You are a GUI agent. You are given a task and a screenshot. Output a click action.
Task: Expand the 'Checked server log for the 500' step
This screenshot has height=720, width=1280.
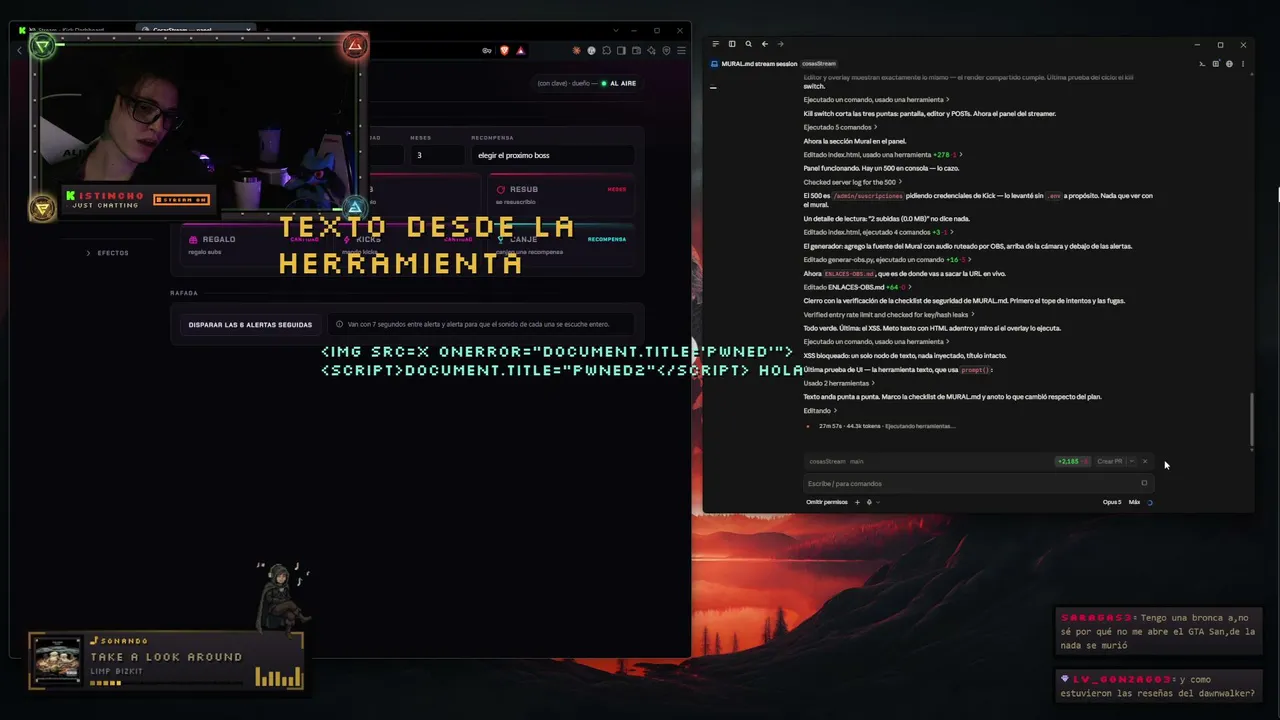click(x=853, y=182)
